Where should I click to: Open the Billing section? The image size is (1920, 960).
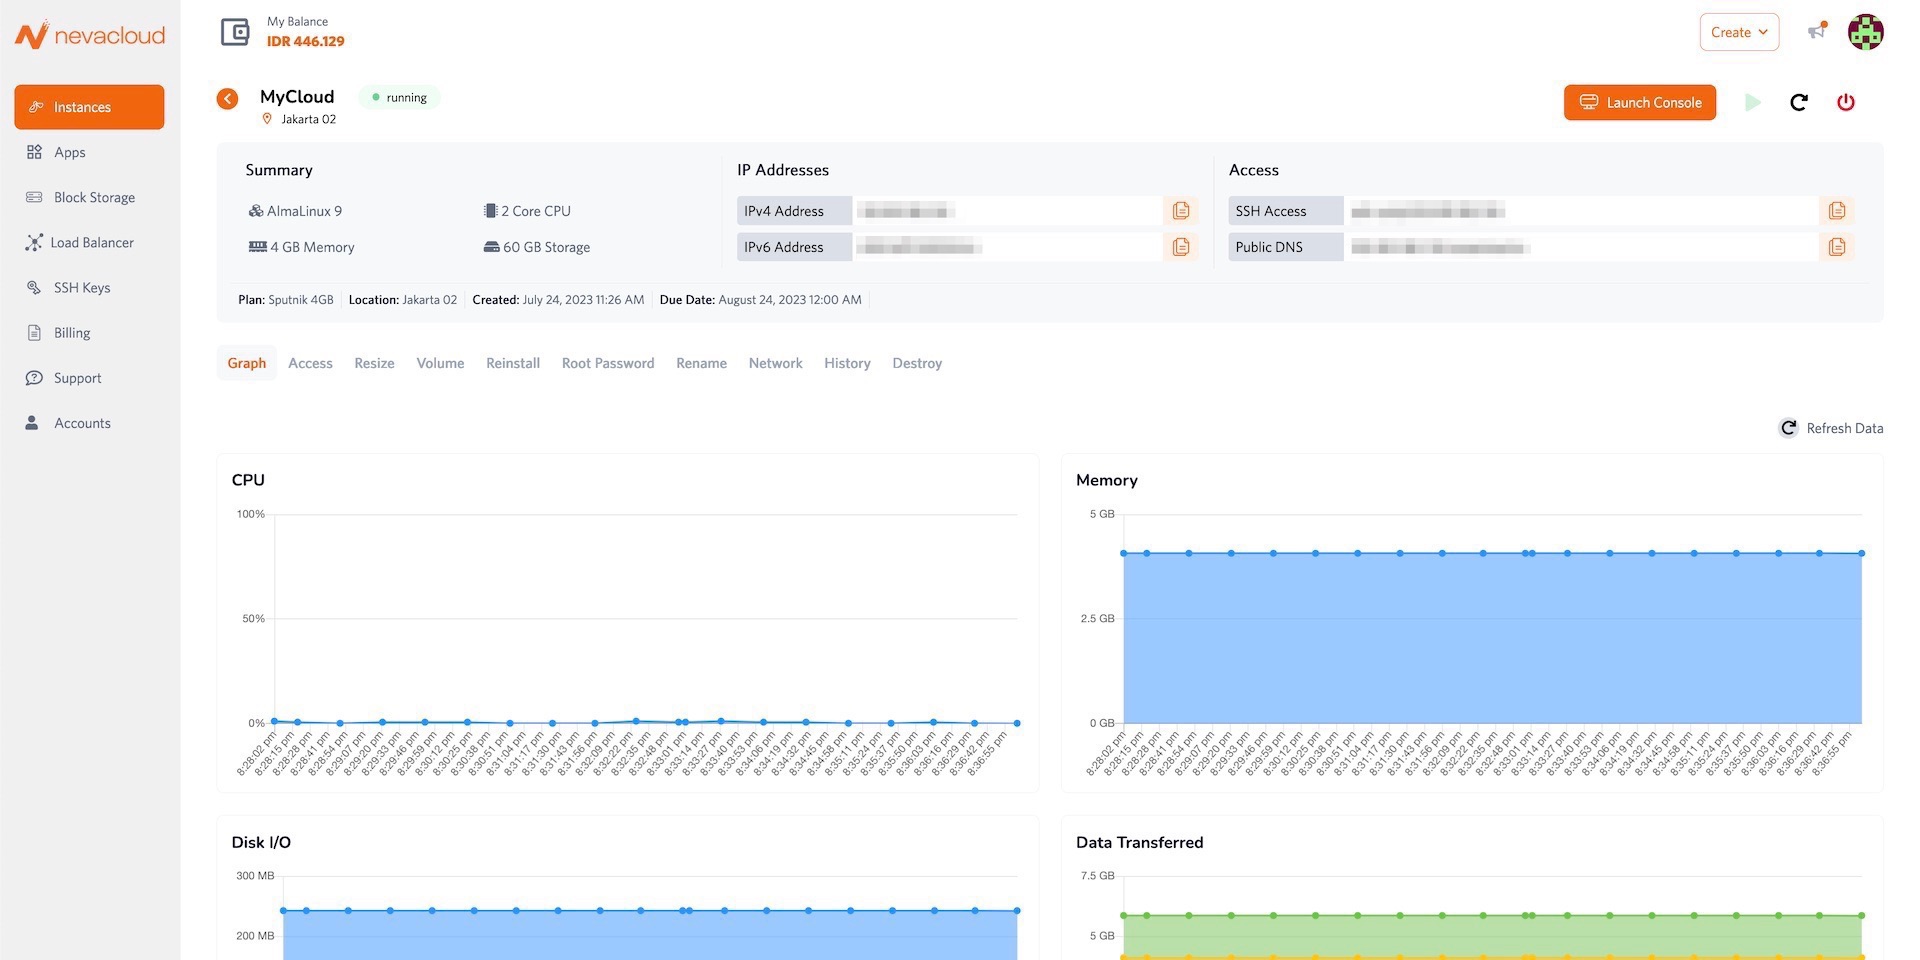pyautogui.click(x=72, y=333)
